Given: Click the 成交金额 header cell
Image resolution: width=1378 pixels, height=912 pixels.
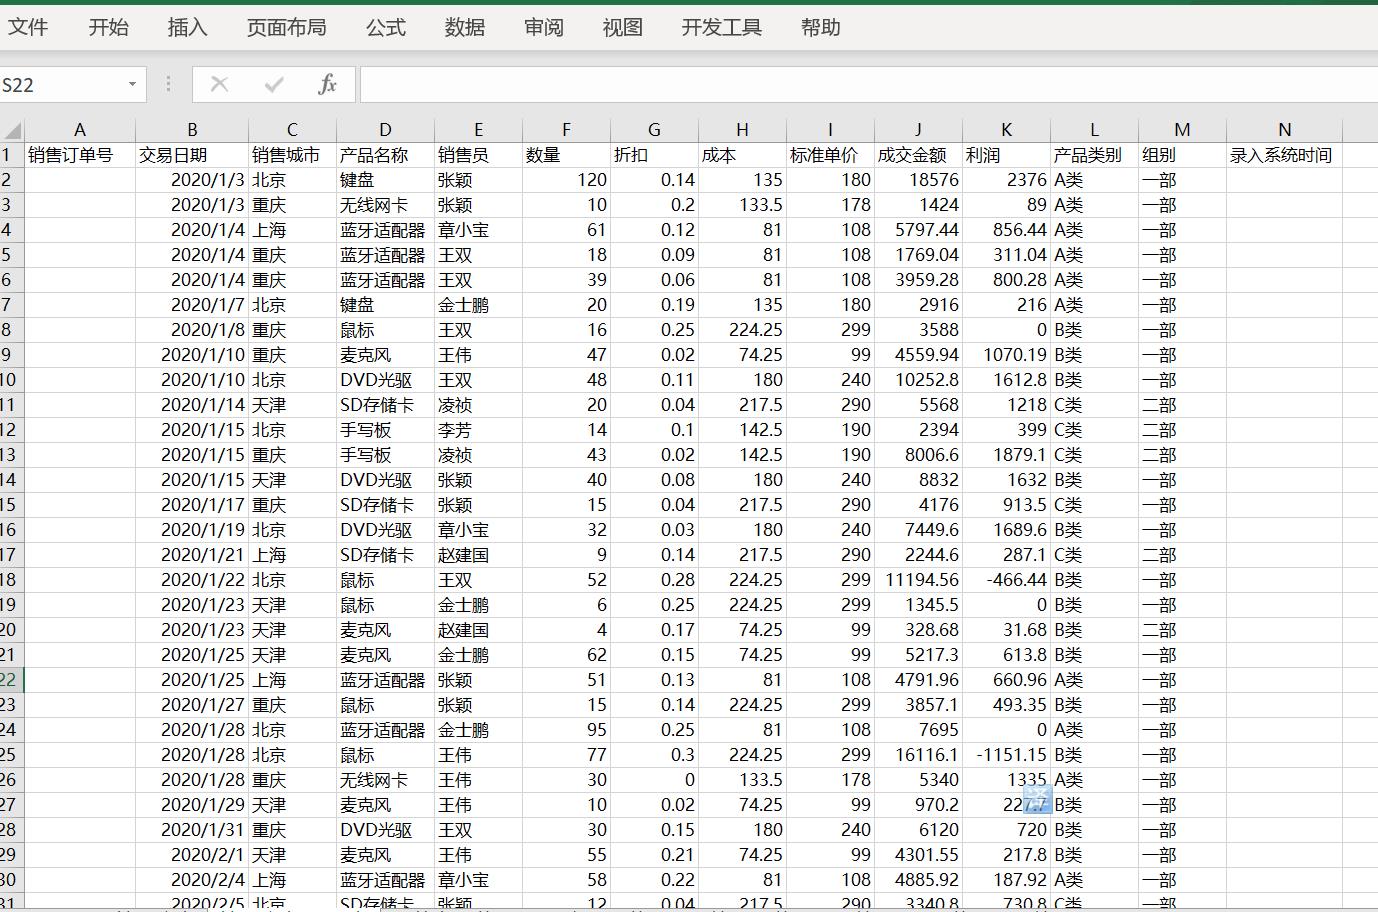Looking at the screenshot, I should [x=918, y=155].
